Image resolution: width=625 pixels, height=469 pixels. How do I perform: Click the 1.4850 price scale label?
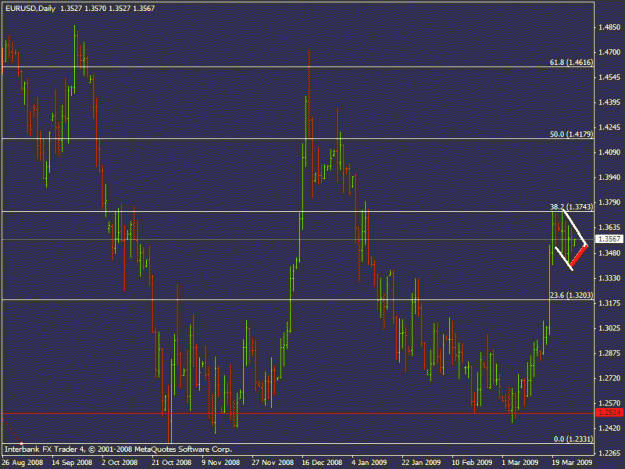pyautogui.click(x=609, y=27)
